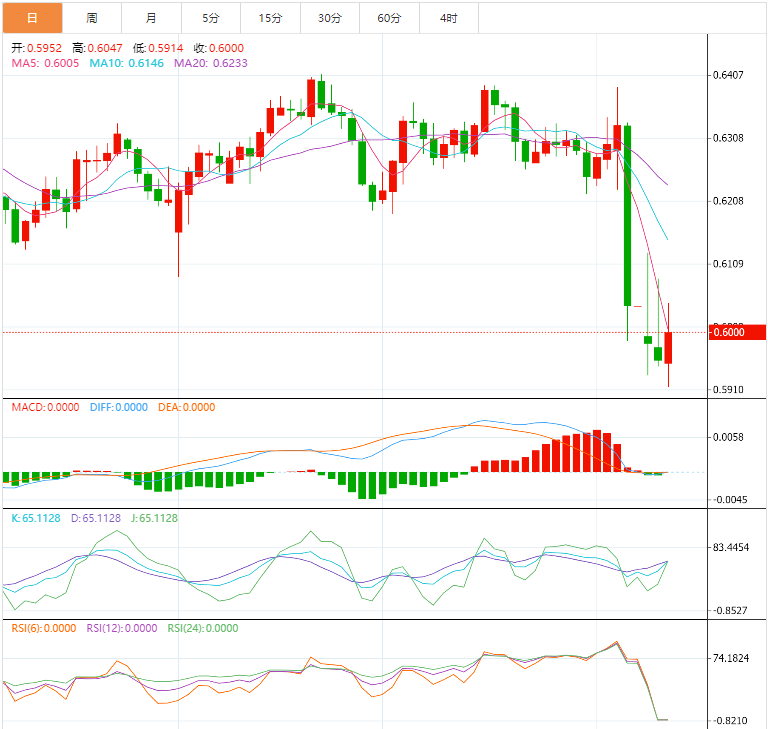Open the 30分 timeframe tab

pos(330,18)
